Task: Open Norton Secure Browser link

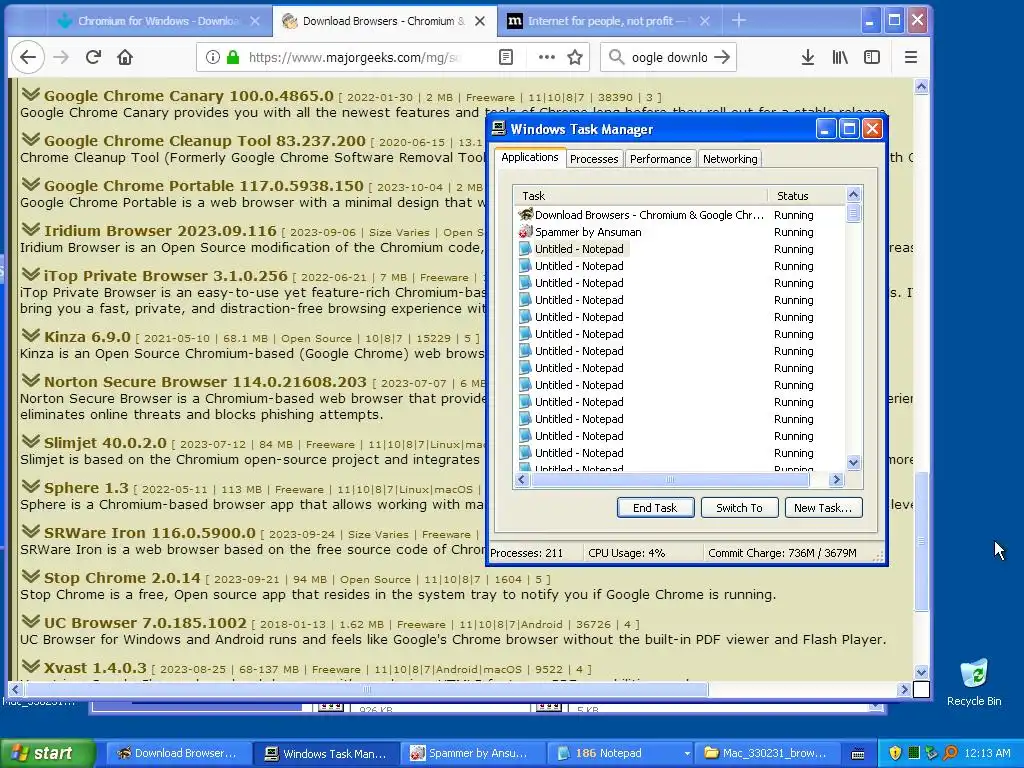Action: click(205, 382)
